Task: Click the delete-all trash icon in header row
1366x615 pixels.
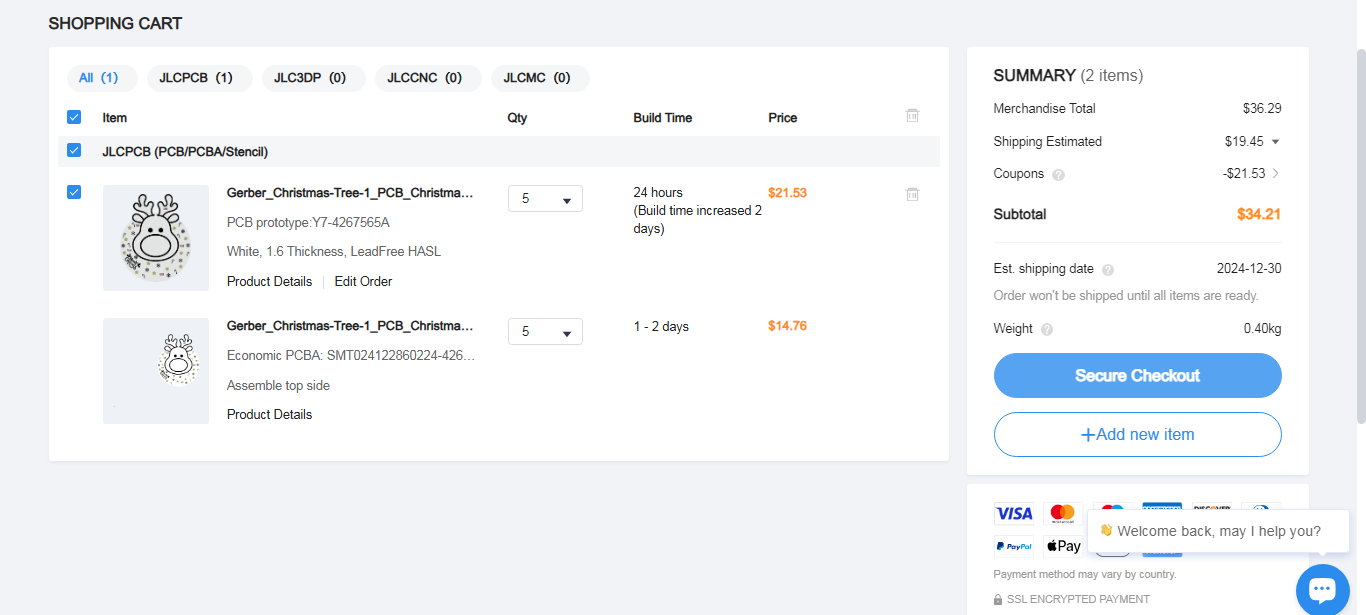Action: pos(912,116)
